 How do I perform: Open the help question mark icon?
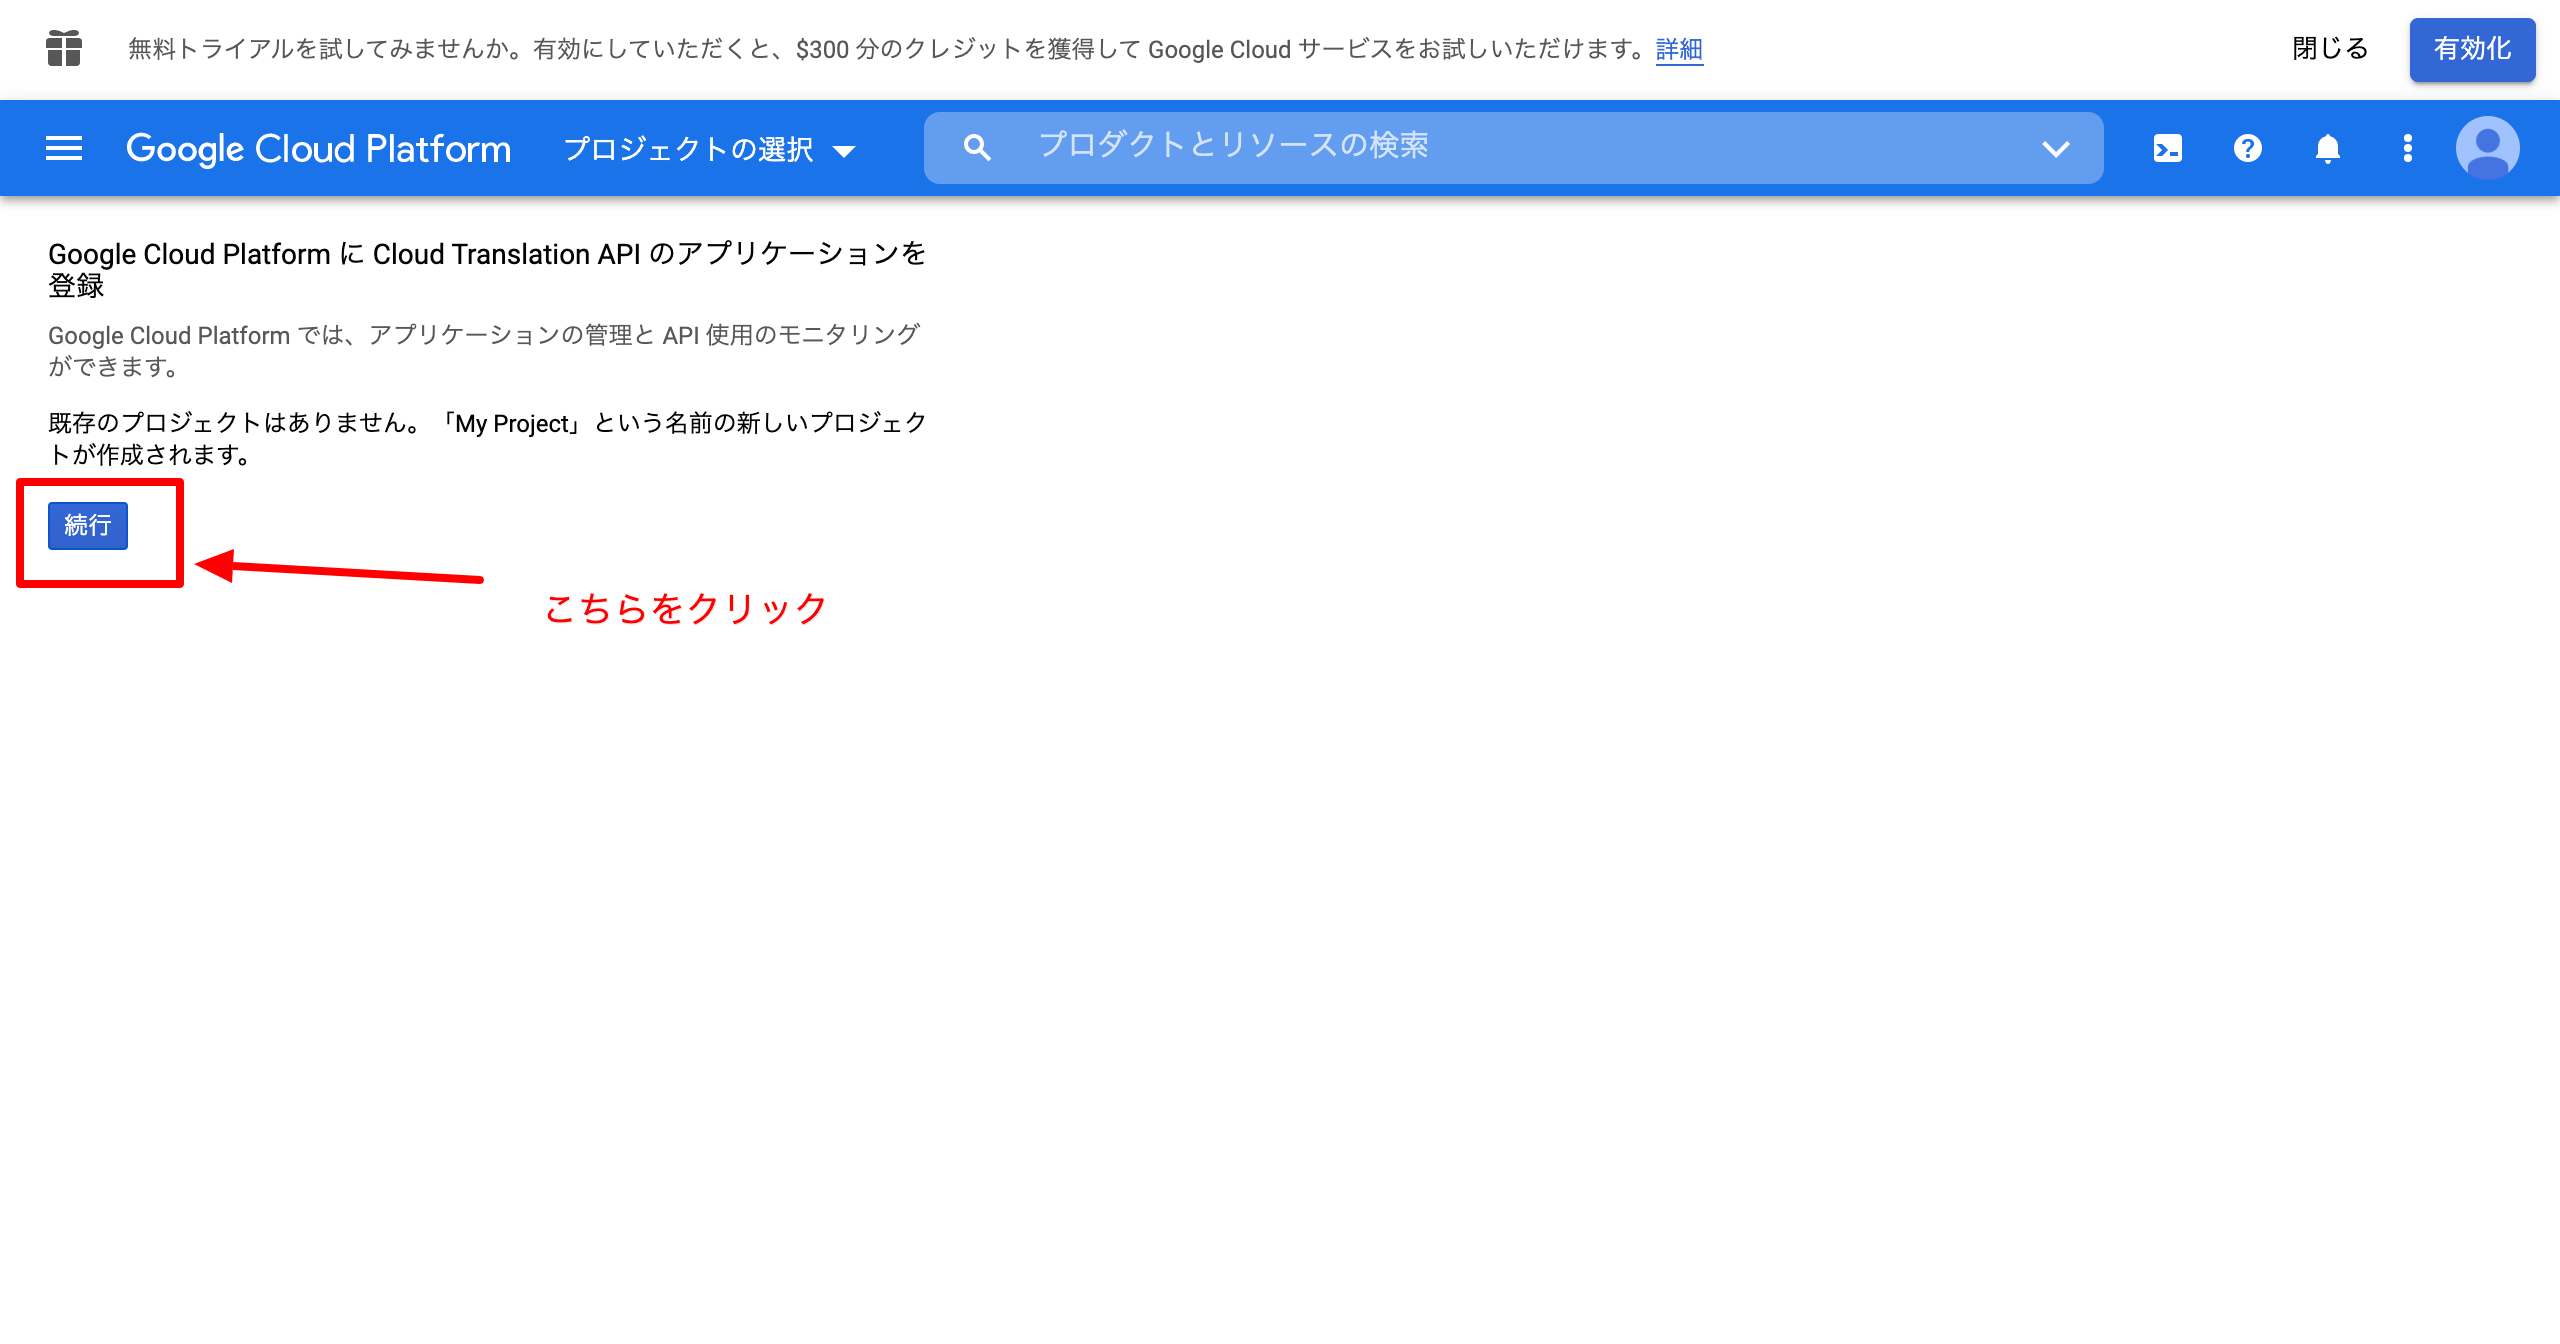click(x=2248, y=149)
